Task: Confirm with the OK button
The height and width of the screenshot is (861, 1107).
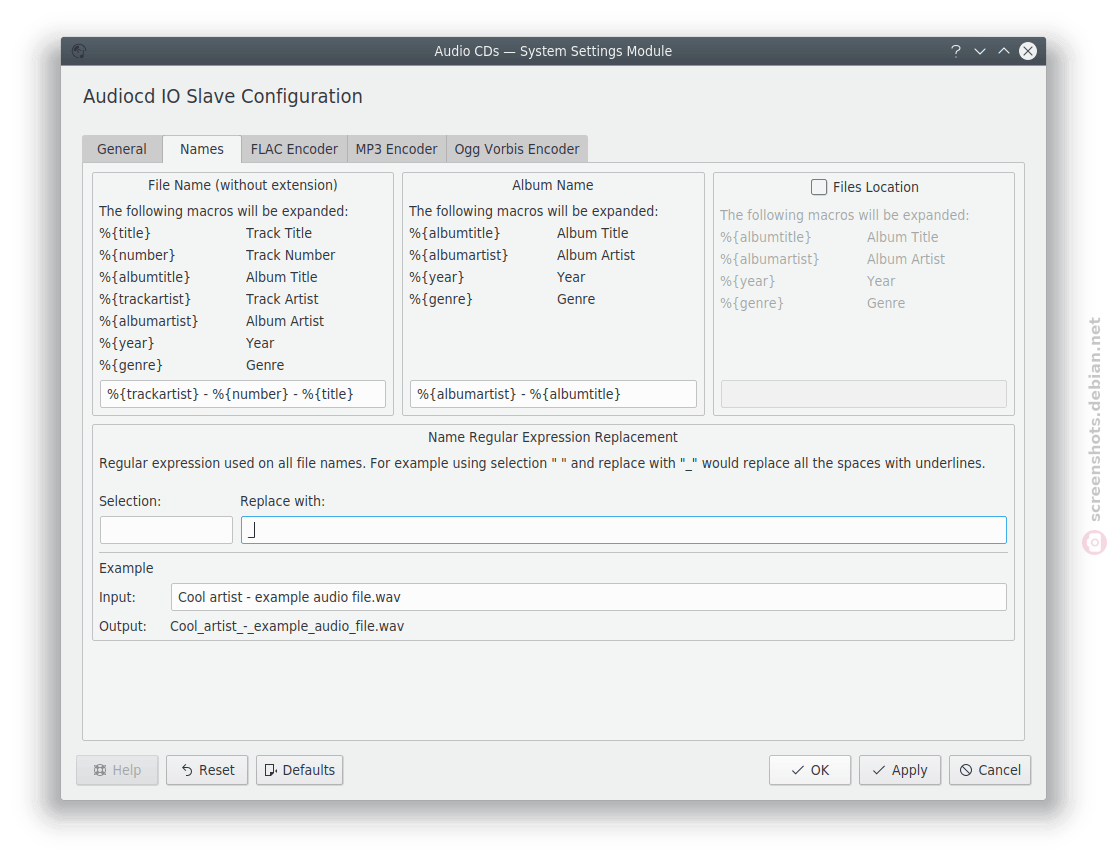Action: 810,770
